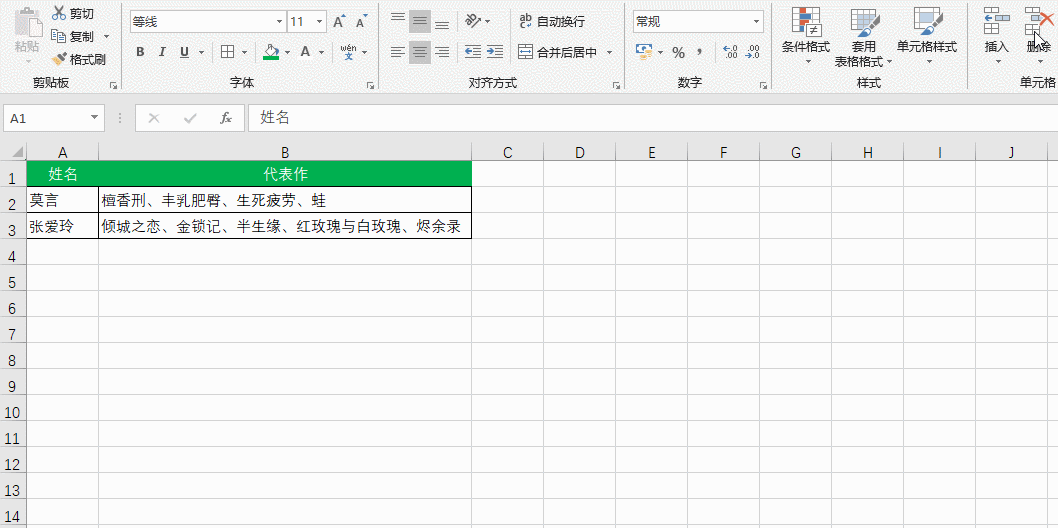Open Conditional Formatting (条件格式)
The width and height of the screenshot is (1058, 528).
point(806,35)
